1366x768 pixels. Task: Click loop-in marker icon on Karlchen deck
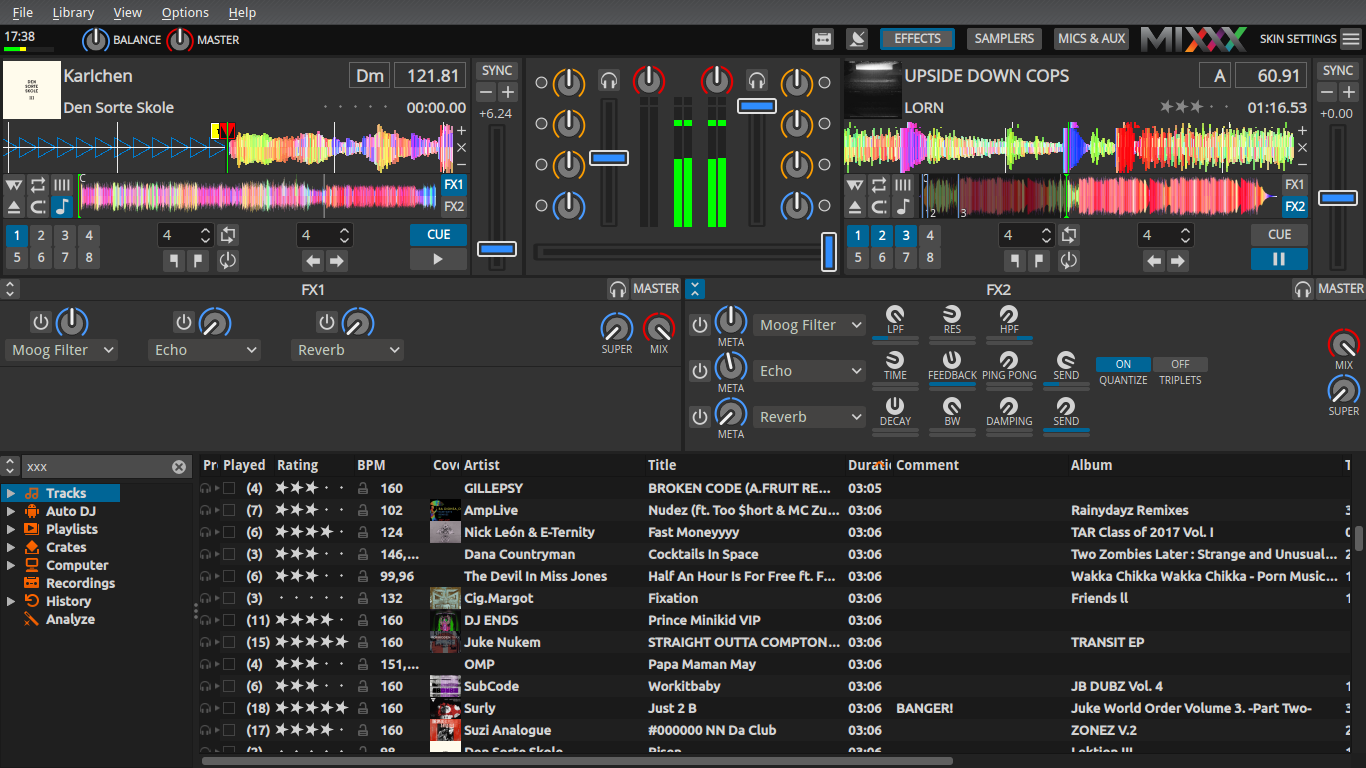coord(174,261)
